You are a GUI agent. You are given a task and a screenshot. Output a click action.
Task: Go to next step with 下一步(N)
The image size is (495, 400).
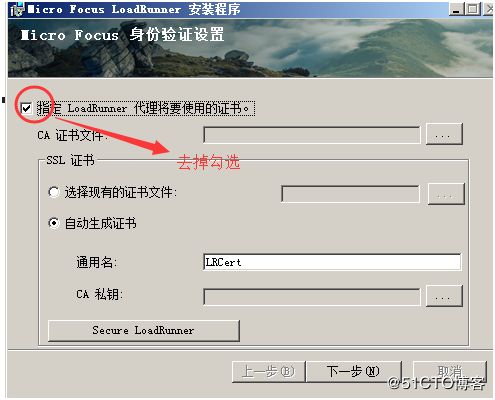[354, 371]
